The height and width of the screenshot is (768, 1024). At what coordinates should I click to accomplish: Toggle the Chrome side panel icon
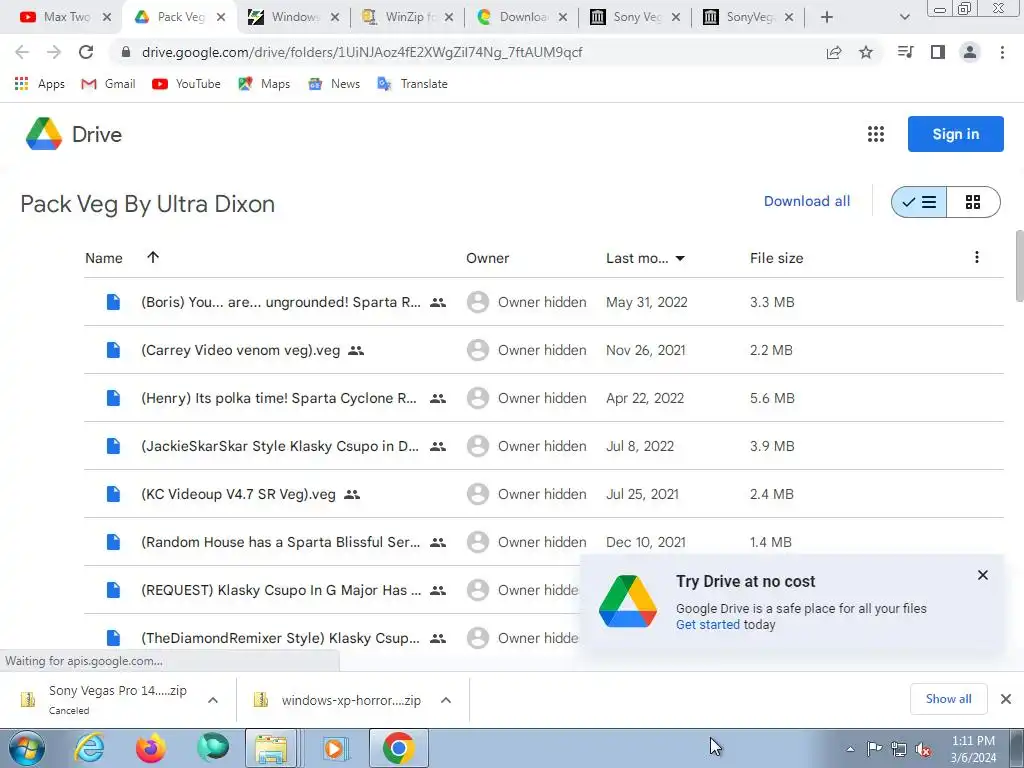[938, 52]
